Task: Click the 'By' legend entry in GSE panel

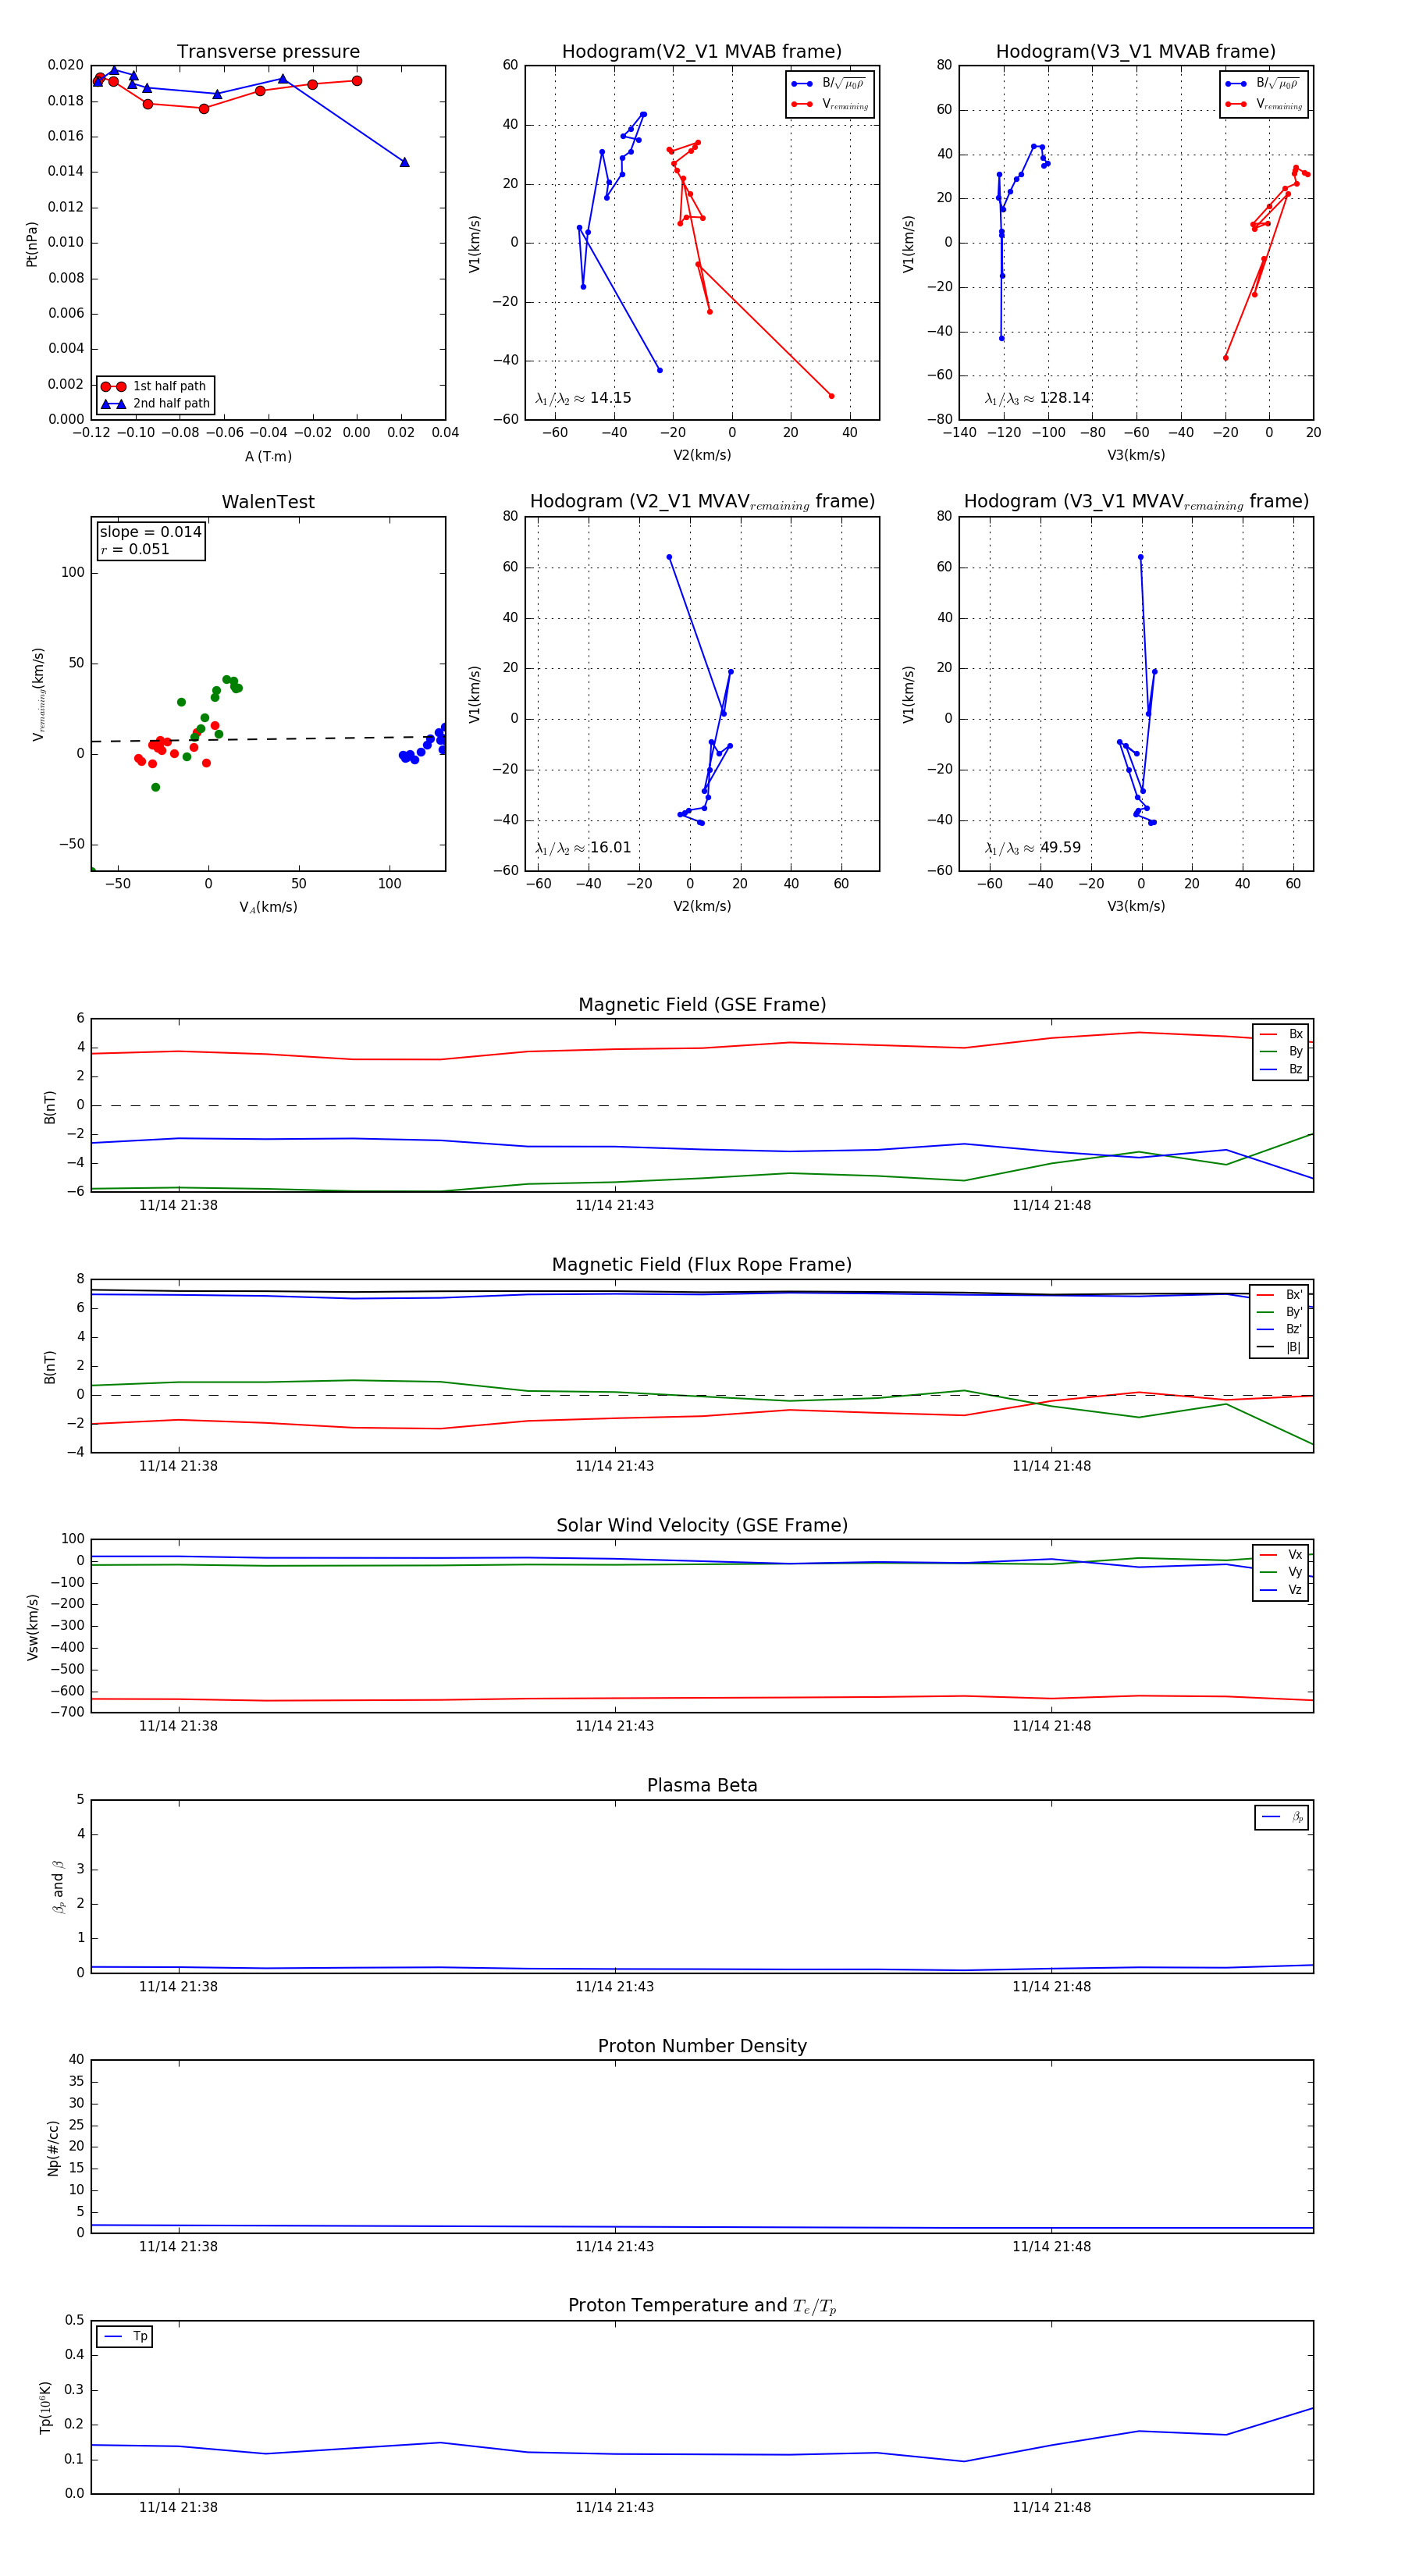Action: pyautogui.click(x=1281, y=1051)
